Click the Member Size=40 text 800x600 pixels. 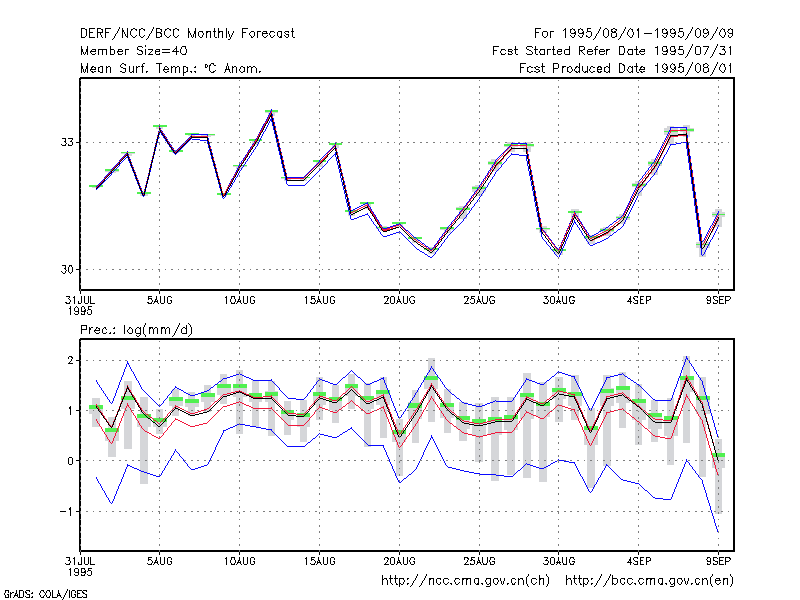click(134, 51)
